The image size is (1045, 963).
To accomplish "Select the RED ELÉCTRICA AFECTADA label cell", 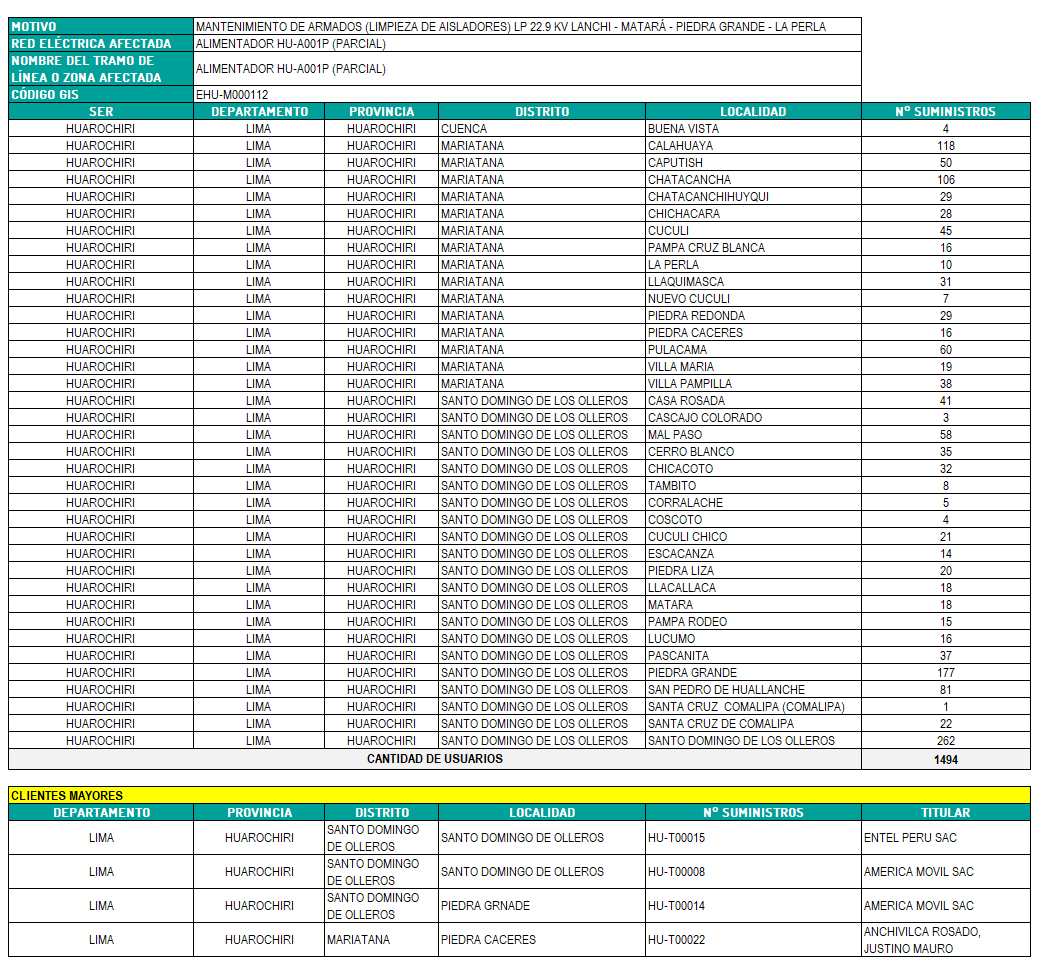I will click(x=100, y=43).
